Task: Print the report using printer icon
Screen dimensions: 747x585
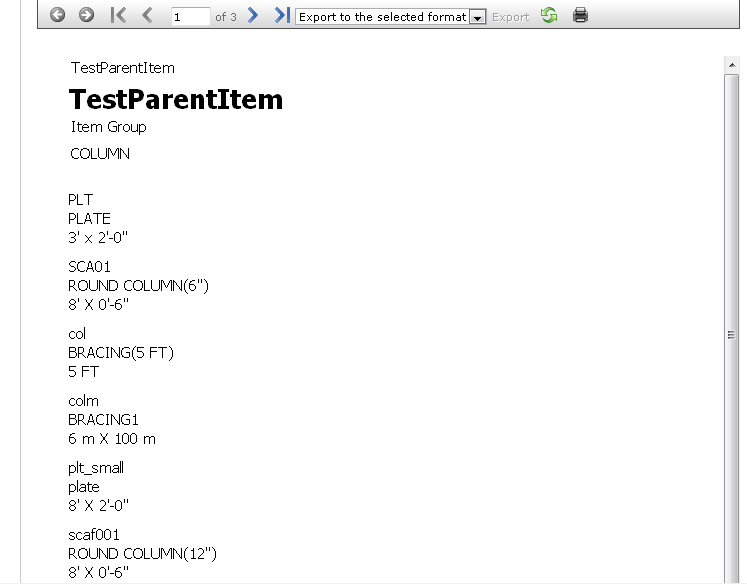Action: click(581, 16)
